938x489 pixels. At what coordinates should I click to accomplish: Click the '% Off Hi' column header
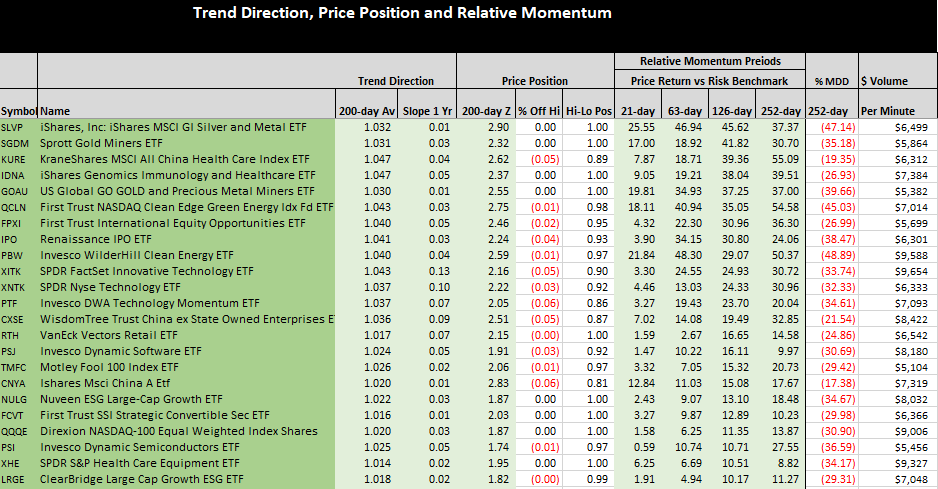pyautogui.click(x=537, y=110)
